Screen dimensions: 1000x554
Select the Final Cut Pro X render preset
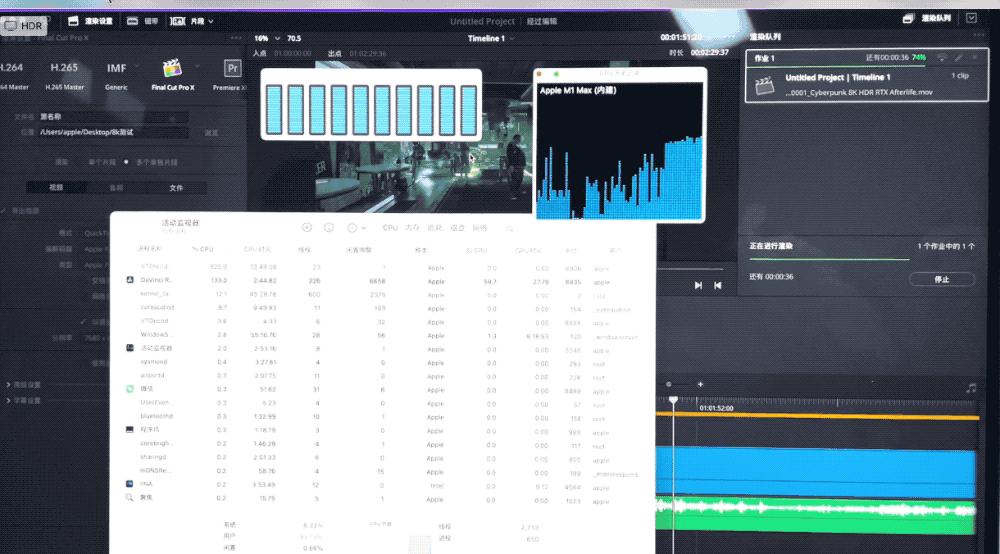pos(175,73)
